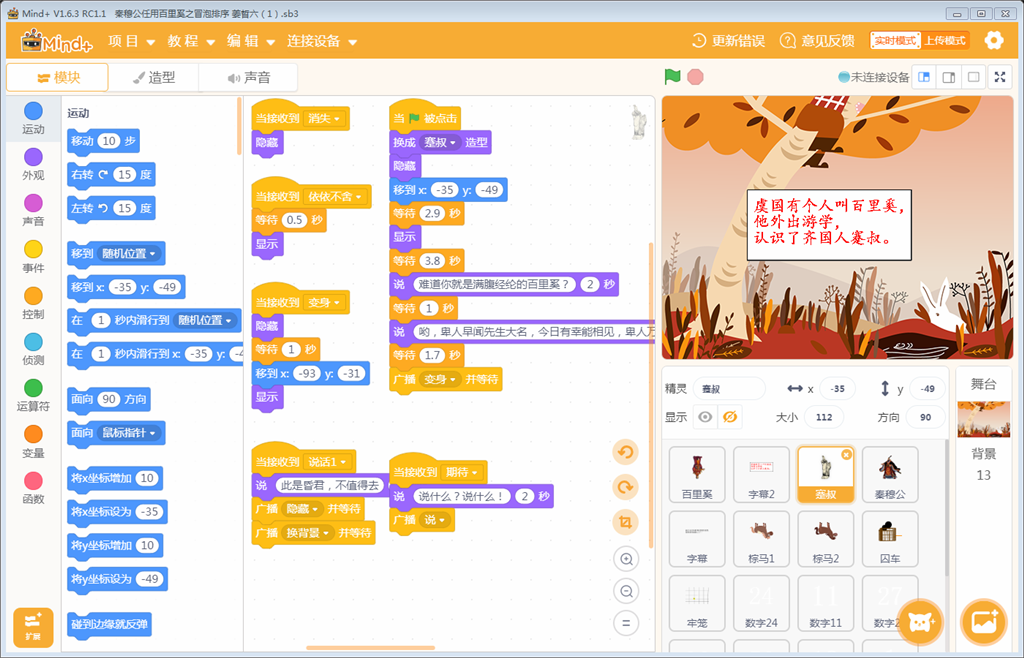Add a new backdrop with image button
The width and height of the screenshot is (1024, 658).
984,622
